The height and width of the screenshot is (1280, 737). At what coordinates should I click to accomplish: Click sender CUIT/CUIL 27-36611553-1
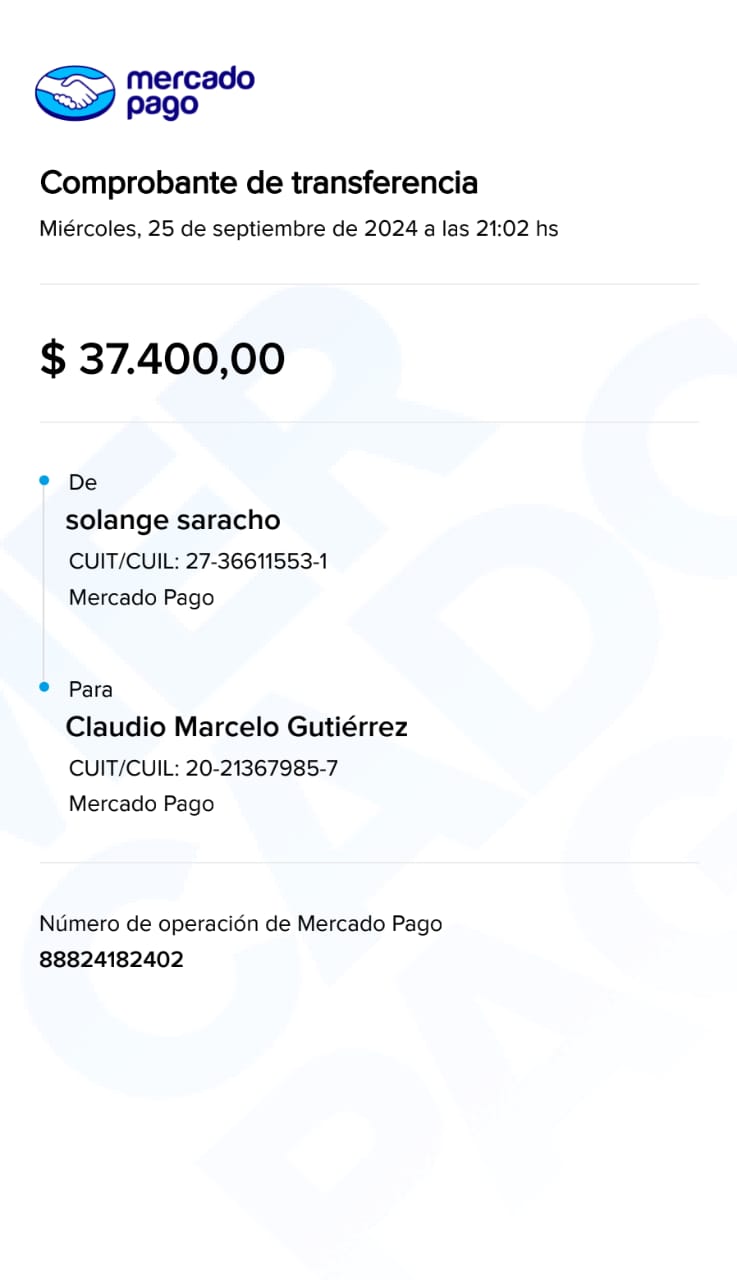pyautogui.click(x=256, y=561)
